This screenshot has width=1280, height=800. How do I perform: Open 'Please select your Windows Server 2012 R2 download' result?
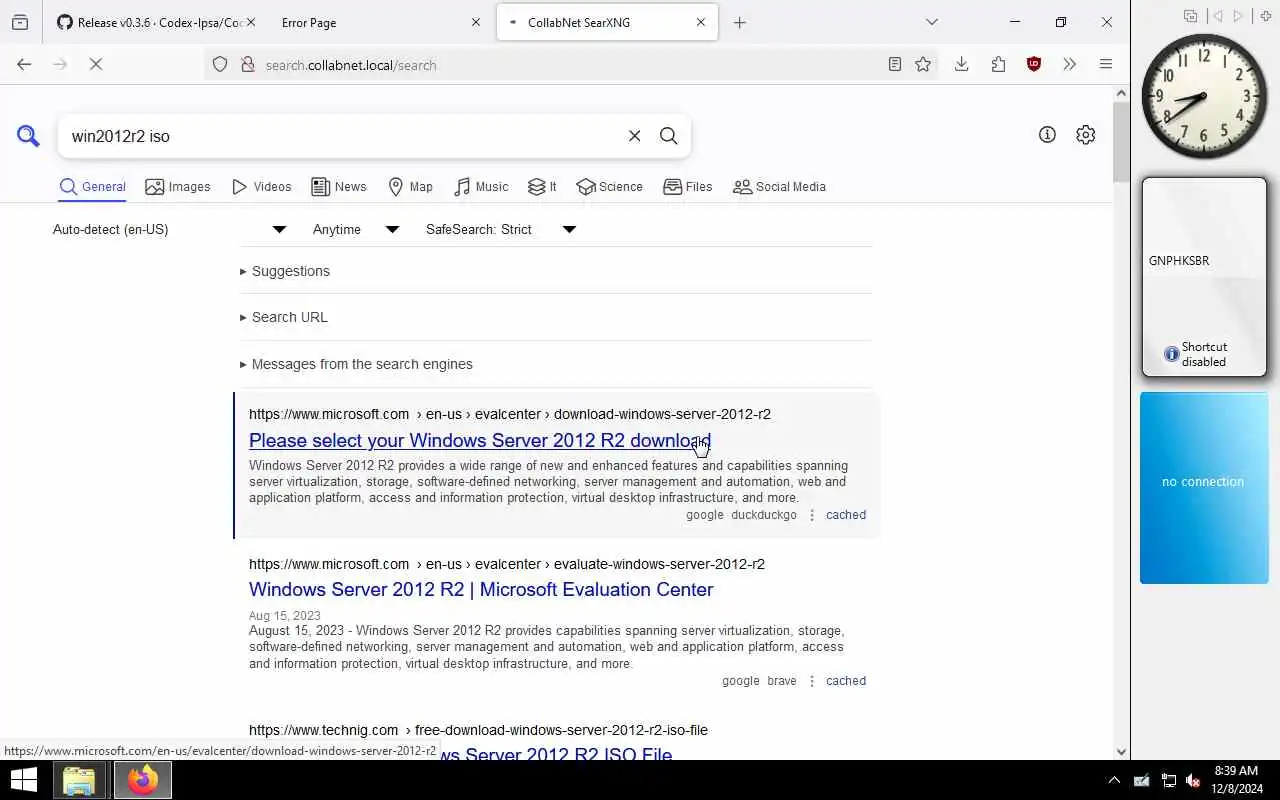(479, 441)
